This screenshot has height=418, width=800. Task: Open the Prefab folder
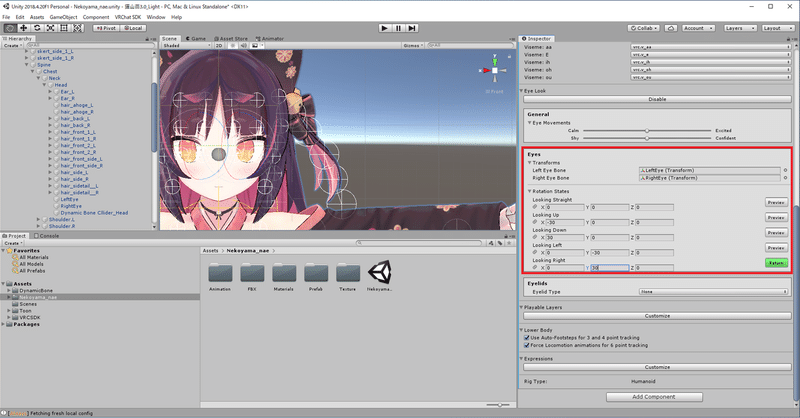(x=316, y=277)
